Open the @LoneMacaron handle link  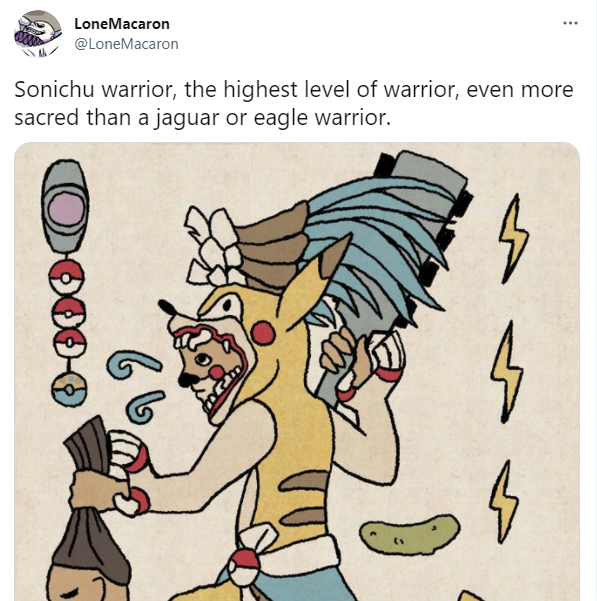tap(126, 44)
